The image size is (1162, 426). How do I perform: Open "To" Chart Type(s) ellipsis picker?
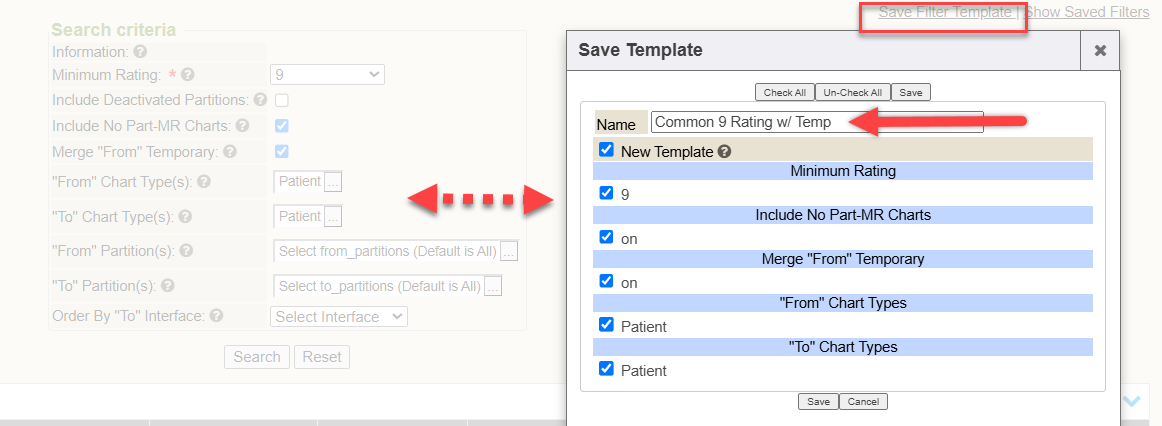333,216
